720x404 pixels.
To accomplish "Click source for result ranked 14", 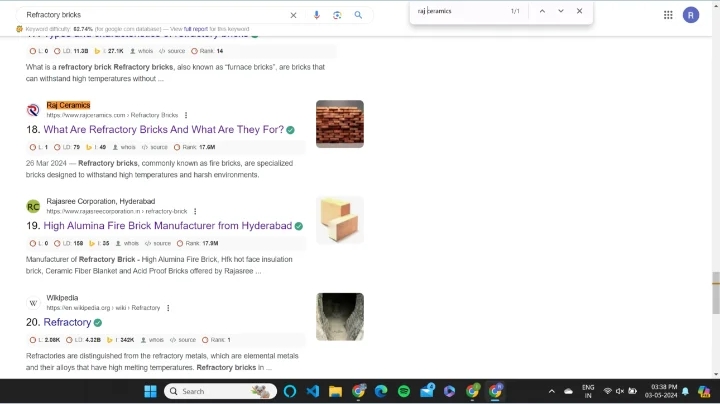I will 172,51.
